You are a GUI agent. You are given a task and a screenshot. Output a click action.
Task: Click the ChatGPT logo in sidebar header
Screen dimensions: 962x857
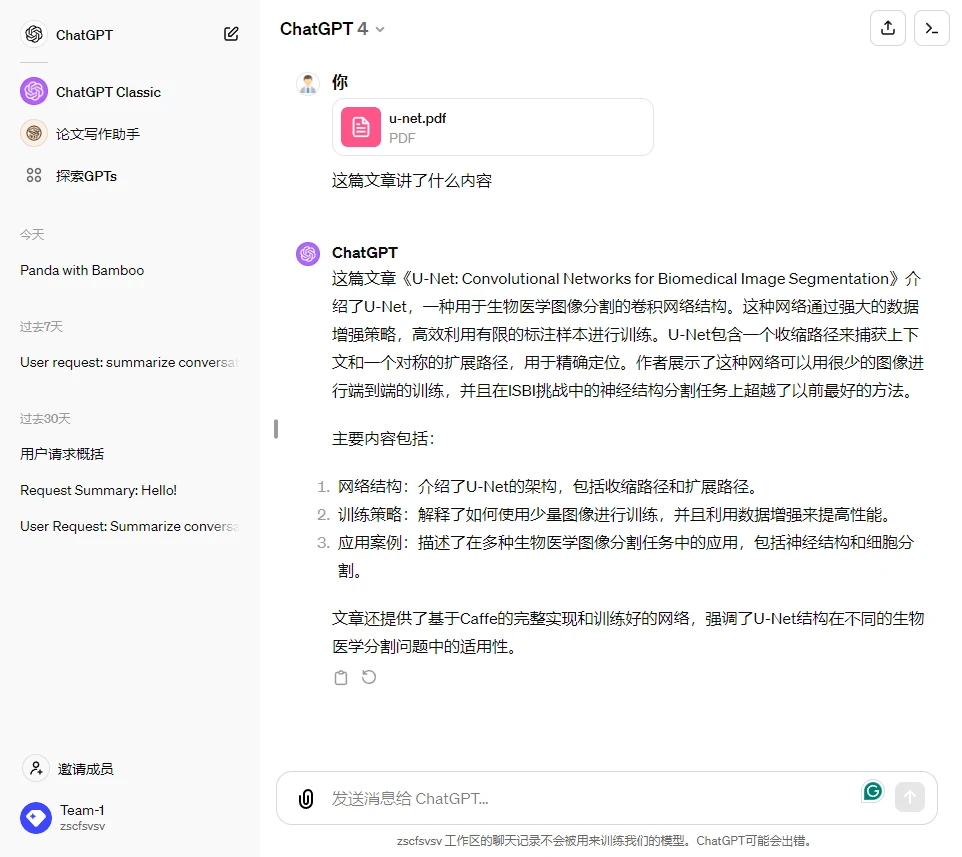[x=34, y=34]
